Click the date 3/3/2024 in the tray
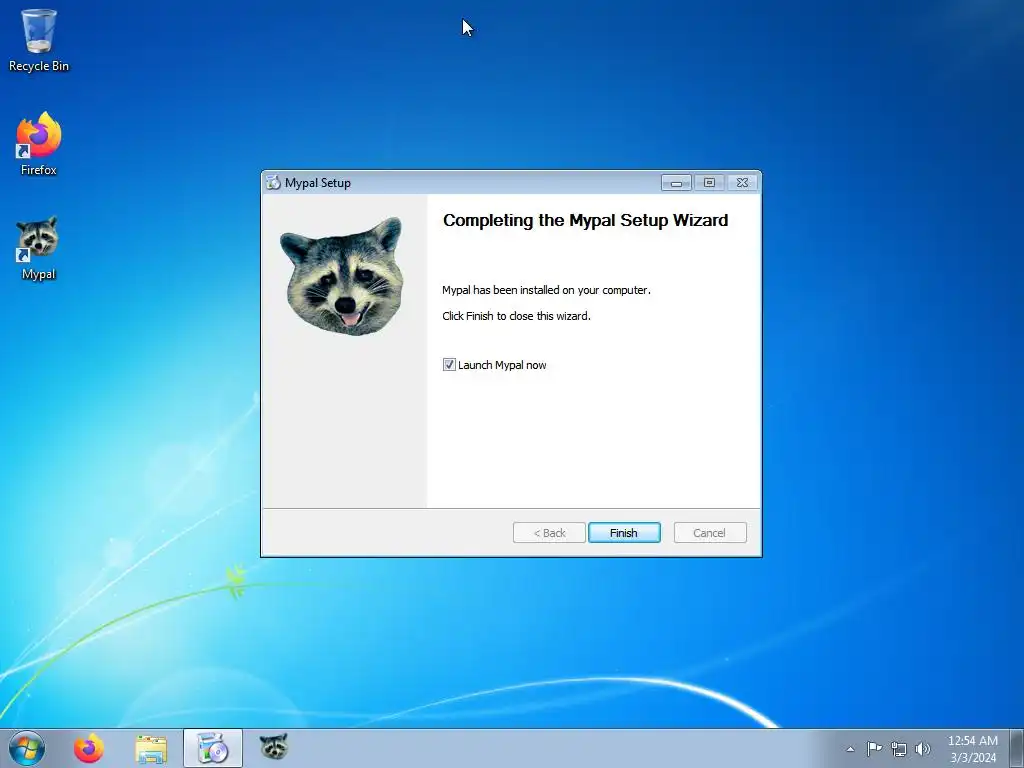 (x=973, y=758)
